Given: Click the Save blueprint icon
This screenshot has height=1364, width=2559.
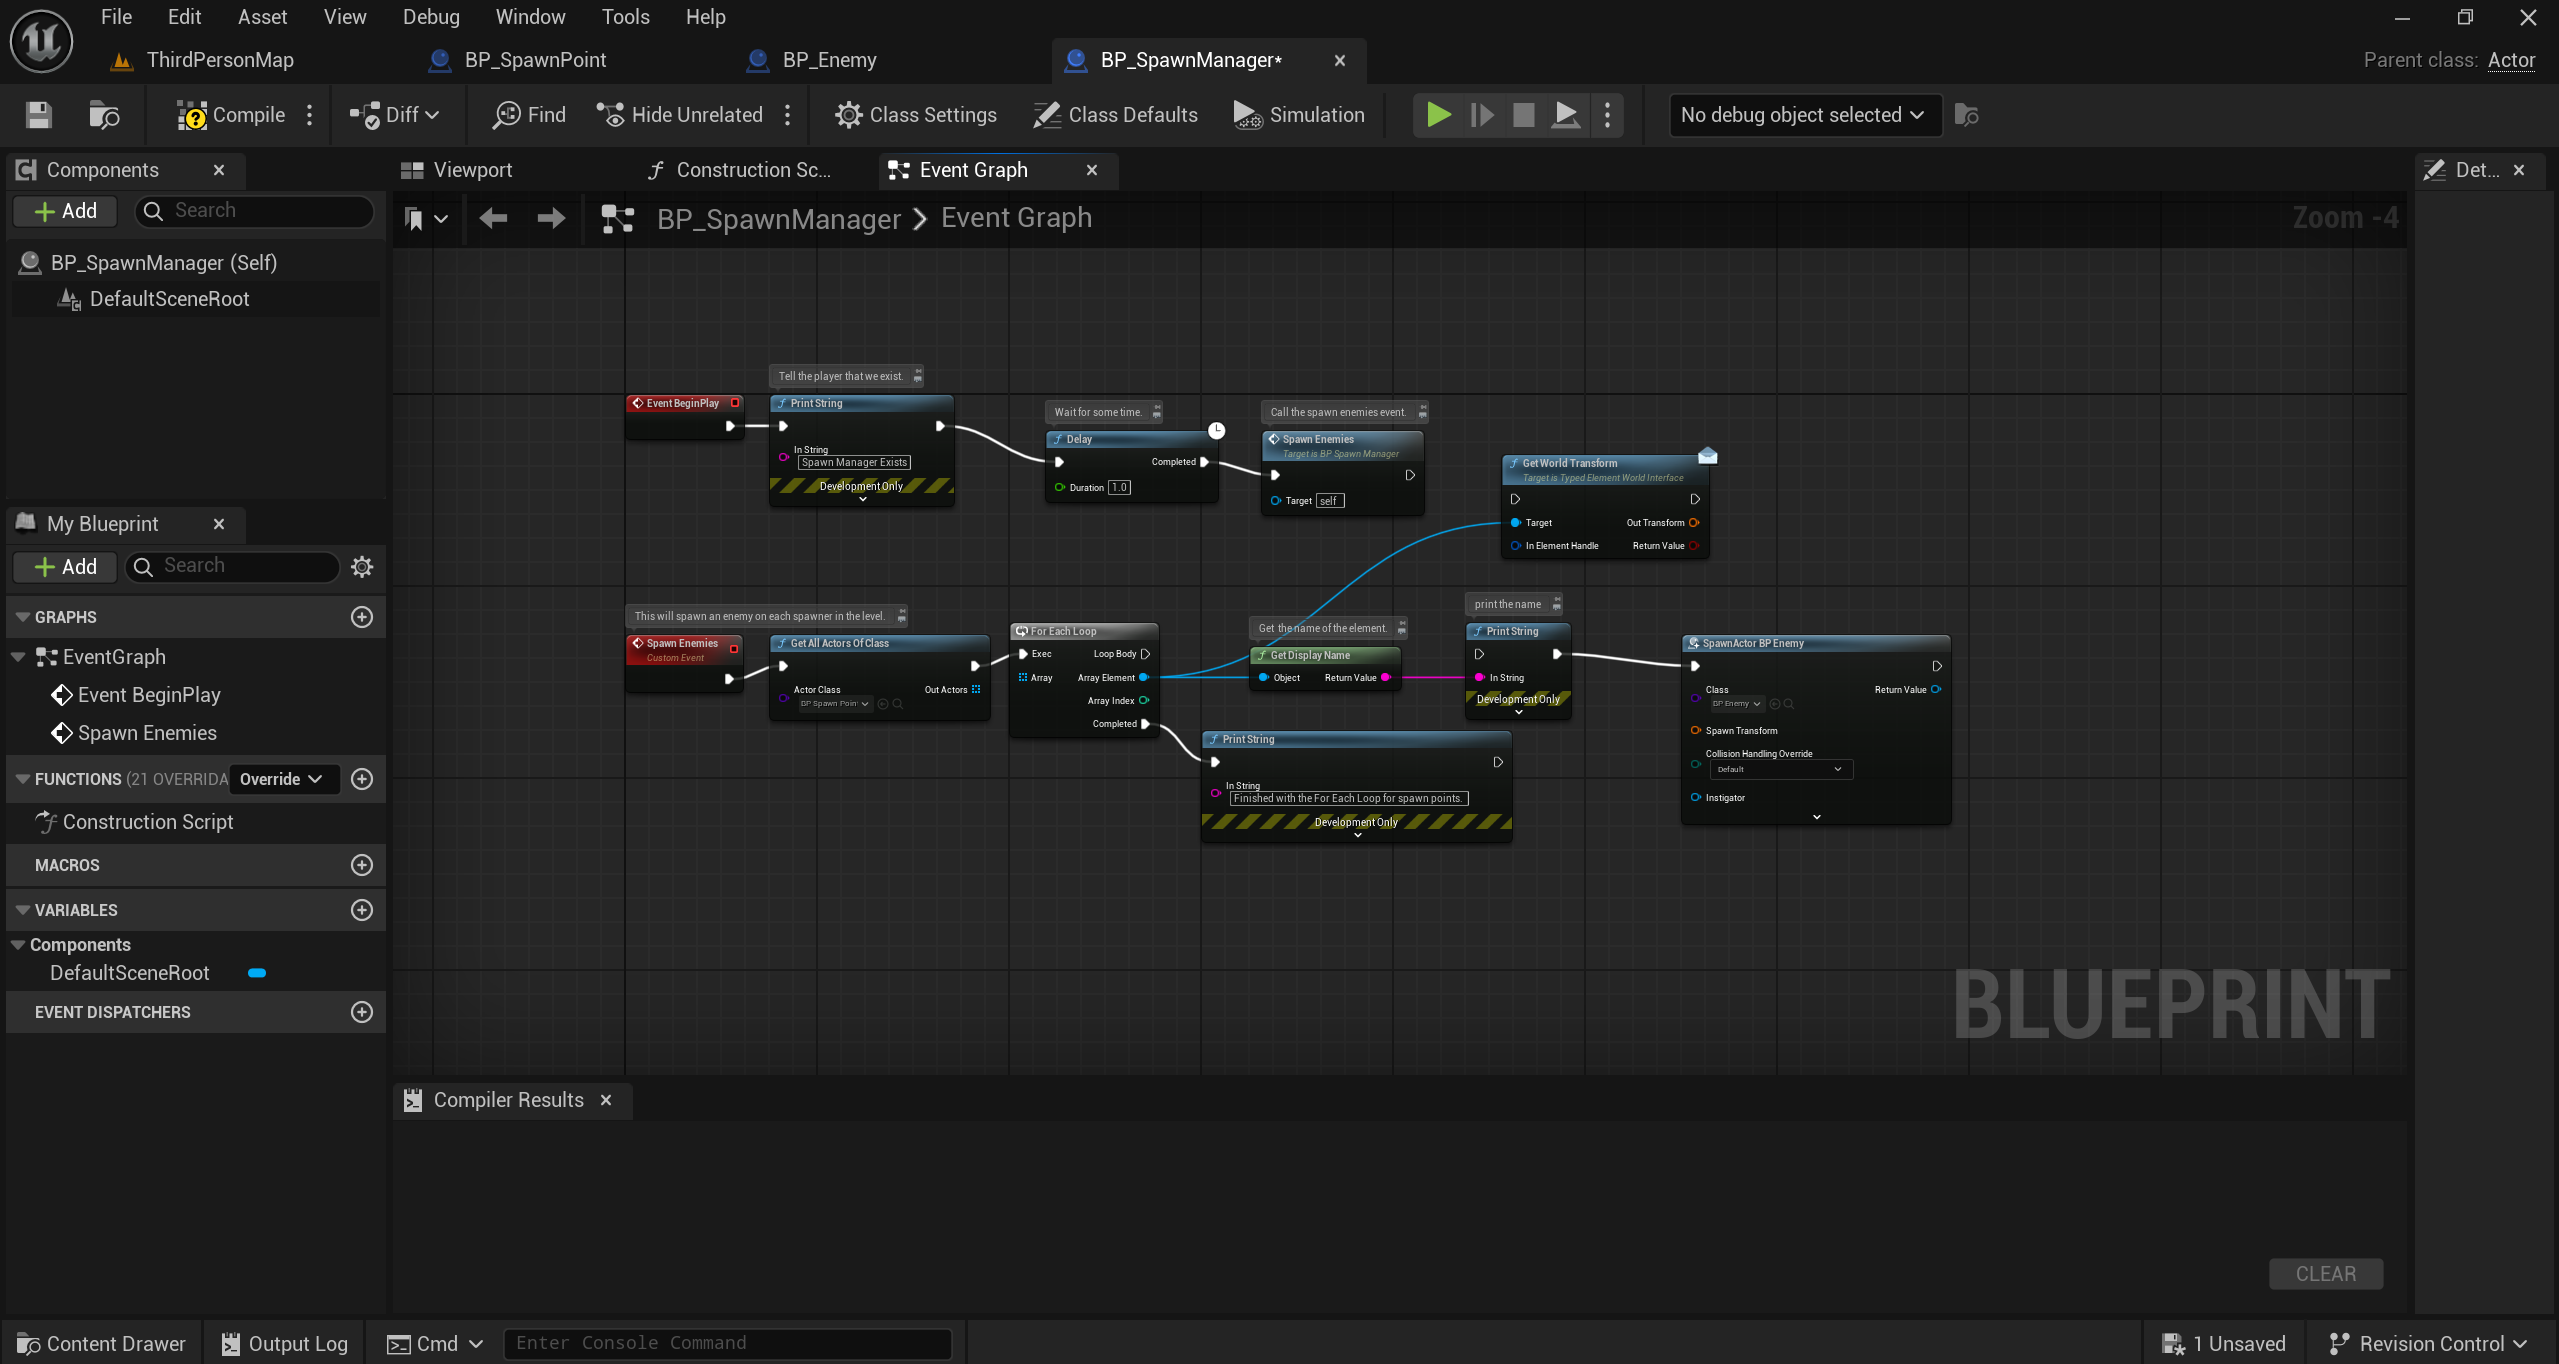Looking at the screenshot, I should click(x=38, y=115).
